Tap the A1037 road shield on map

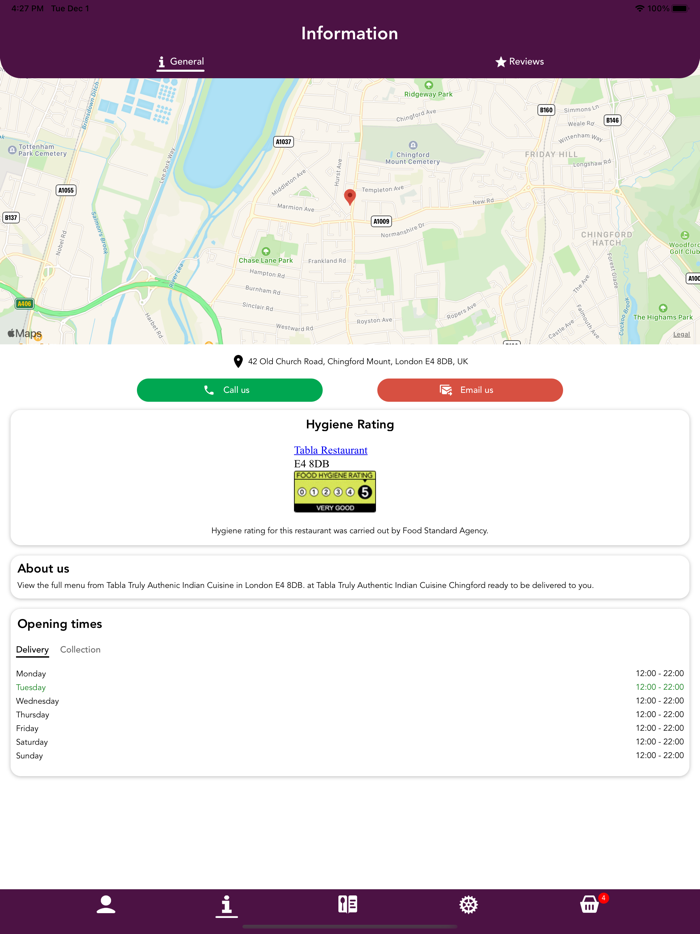pyautogui.click(x=284, y=142)
